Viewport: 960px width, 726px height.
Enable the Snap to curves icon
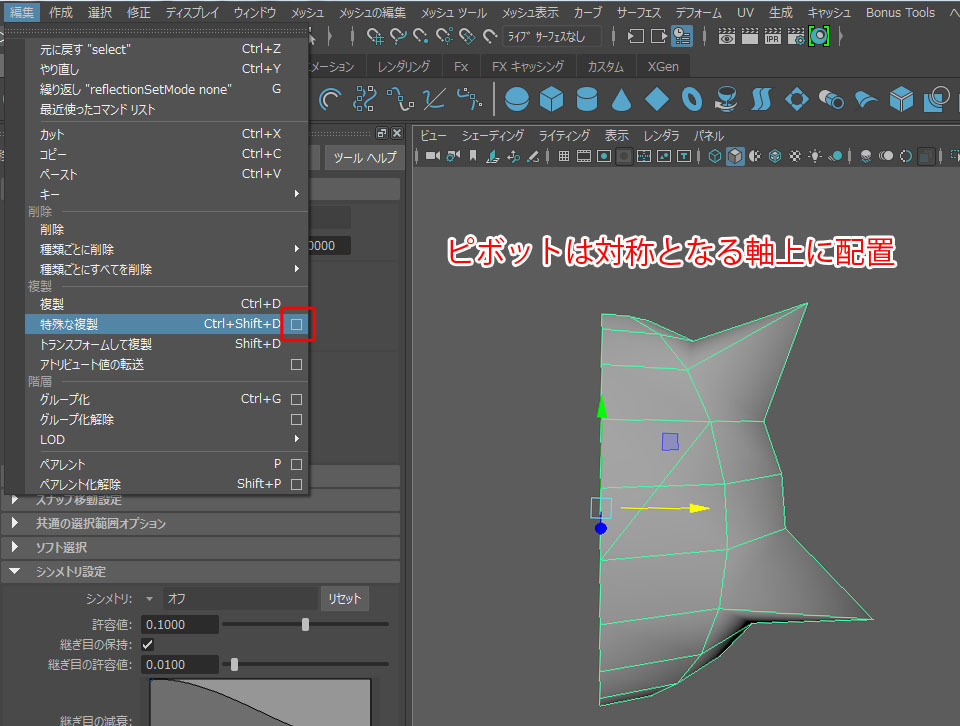tap(398, 37)
